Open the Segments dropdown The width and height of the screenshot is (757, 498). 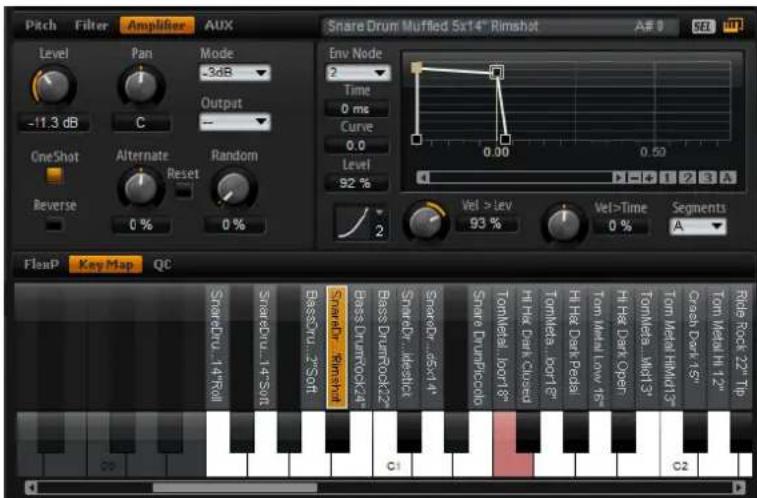698,226
